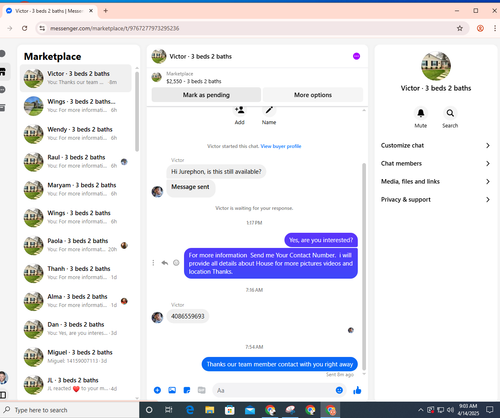Screen dimensions: 500x418
Task: Open Mail app from taskbar
Action: click(x=250, y=410)
